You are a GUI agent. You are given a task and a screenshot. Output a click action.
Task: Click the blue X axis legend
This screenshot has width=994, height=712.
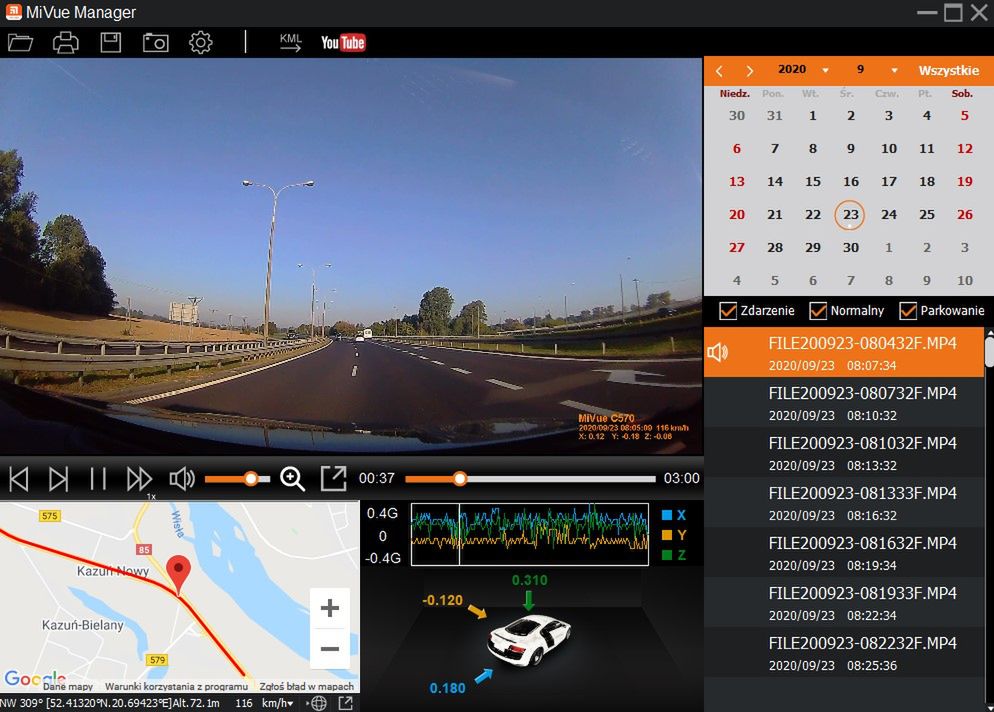[673, 515]
